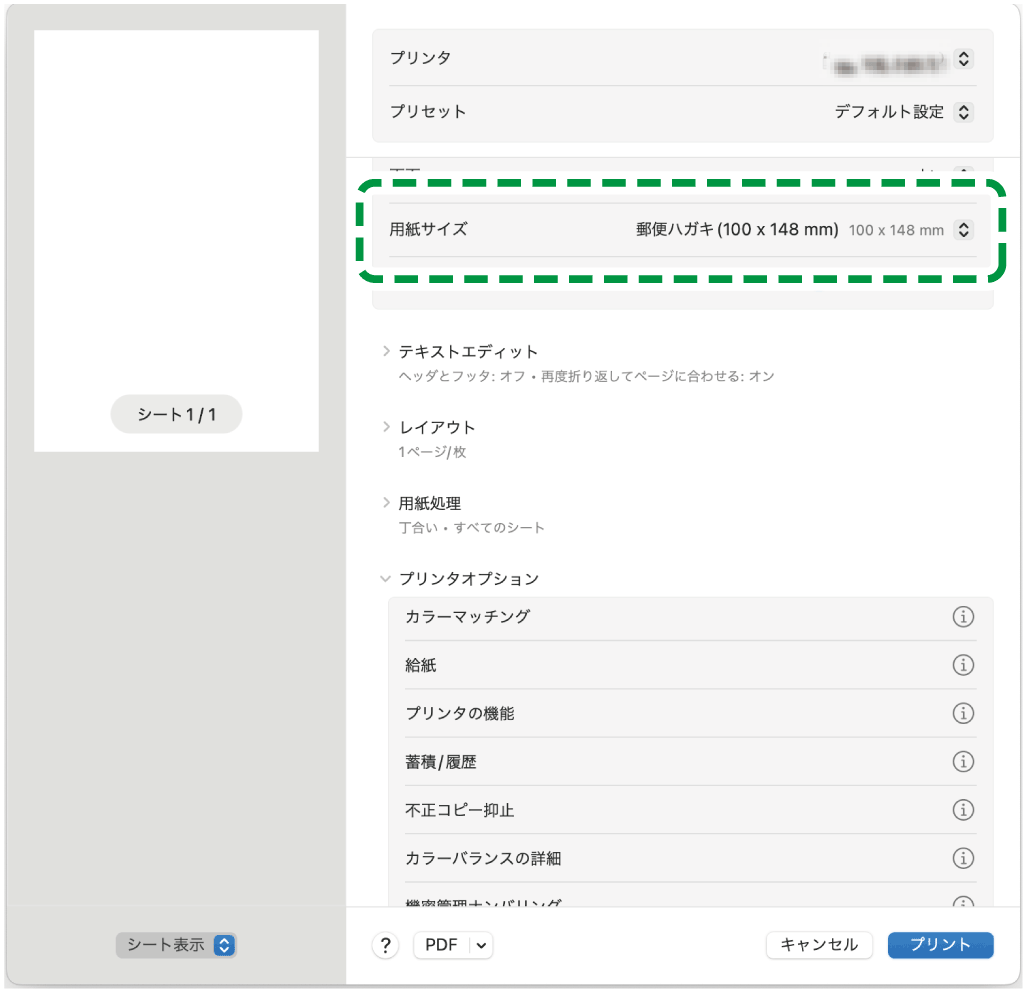Image resolution: width=1028 pixels, height=997 pixels.
Task: Click the プリント button
Action: [939, 944]
